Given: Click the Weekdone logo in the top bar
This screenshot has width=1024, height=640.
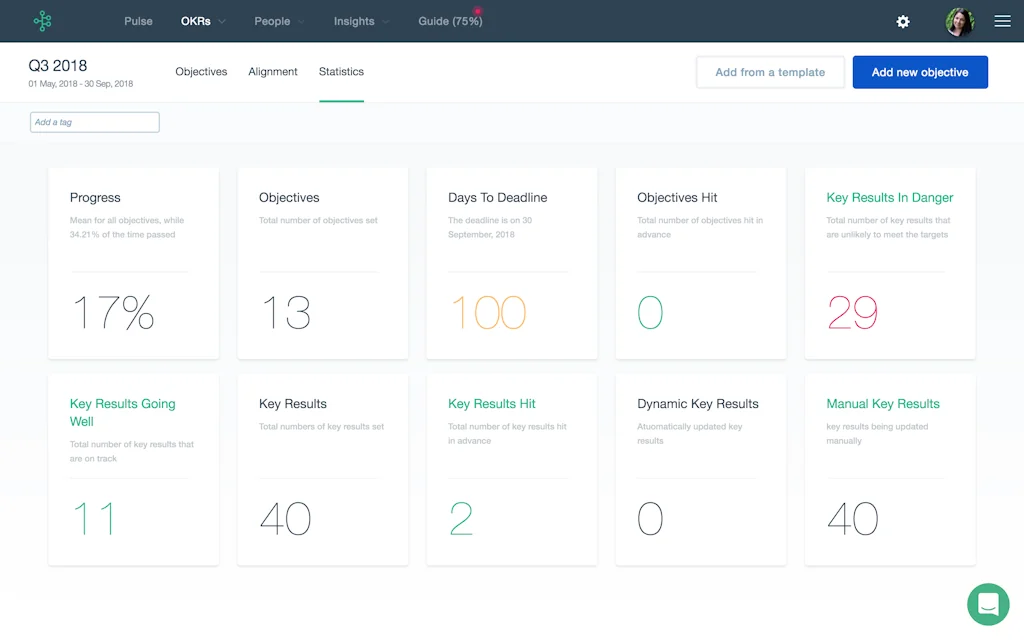Looking at the screenshot, I should coord(42,20).
